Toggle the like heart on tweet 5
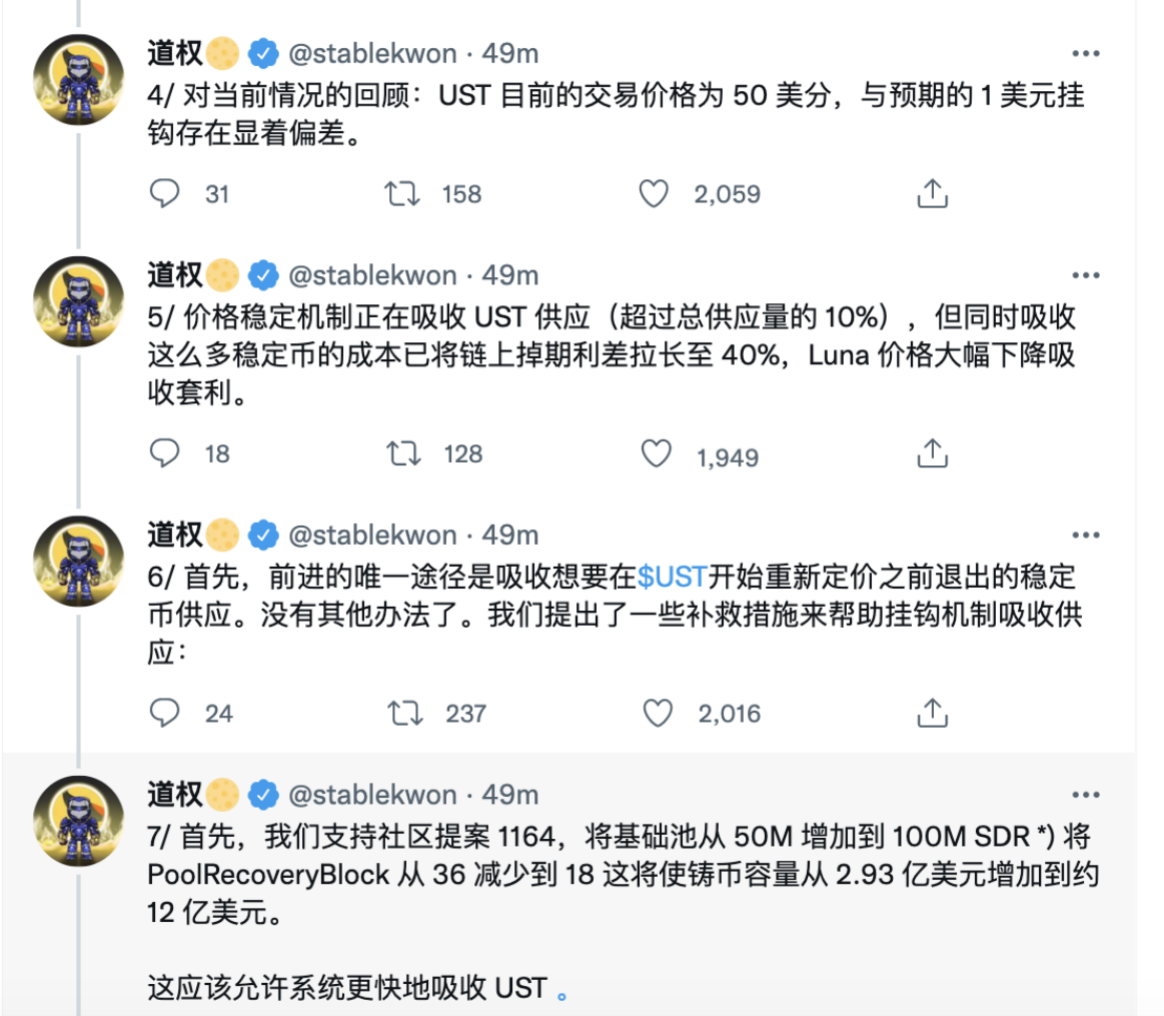This screenshot has height=1016, width=1164. [657, 455]
